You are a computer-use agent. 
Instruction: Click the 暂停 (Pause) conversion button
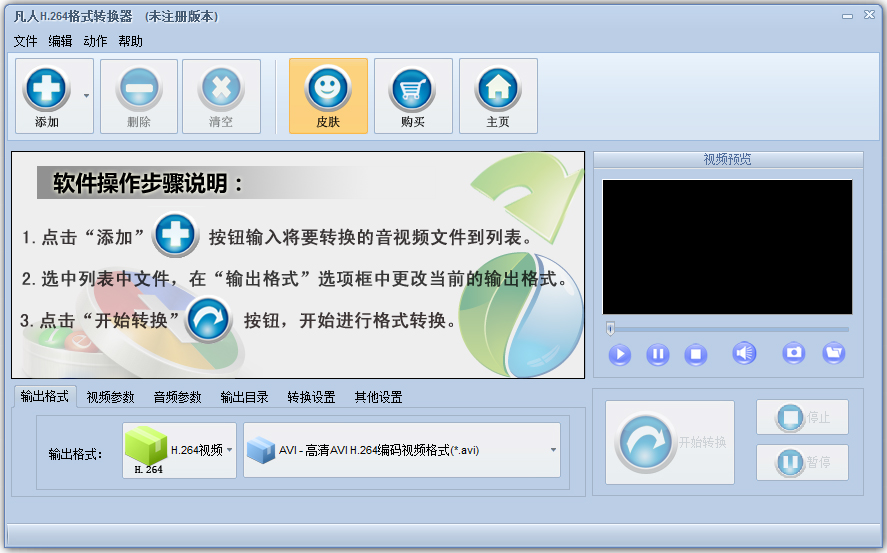(802, 463)
